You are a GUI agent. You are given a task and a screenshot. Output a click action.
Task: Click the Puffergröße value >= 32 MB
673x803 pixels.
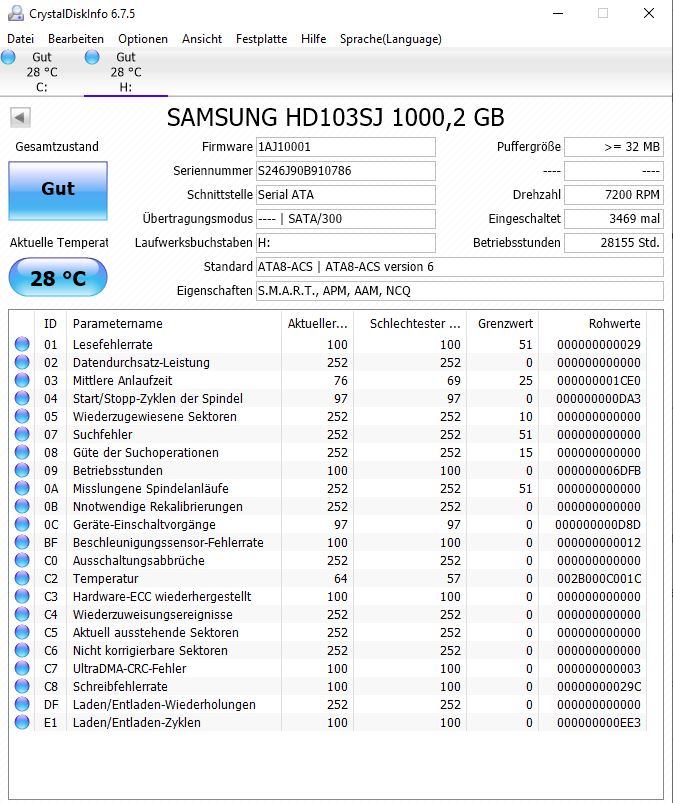614,147
